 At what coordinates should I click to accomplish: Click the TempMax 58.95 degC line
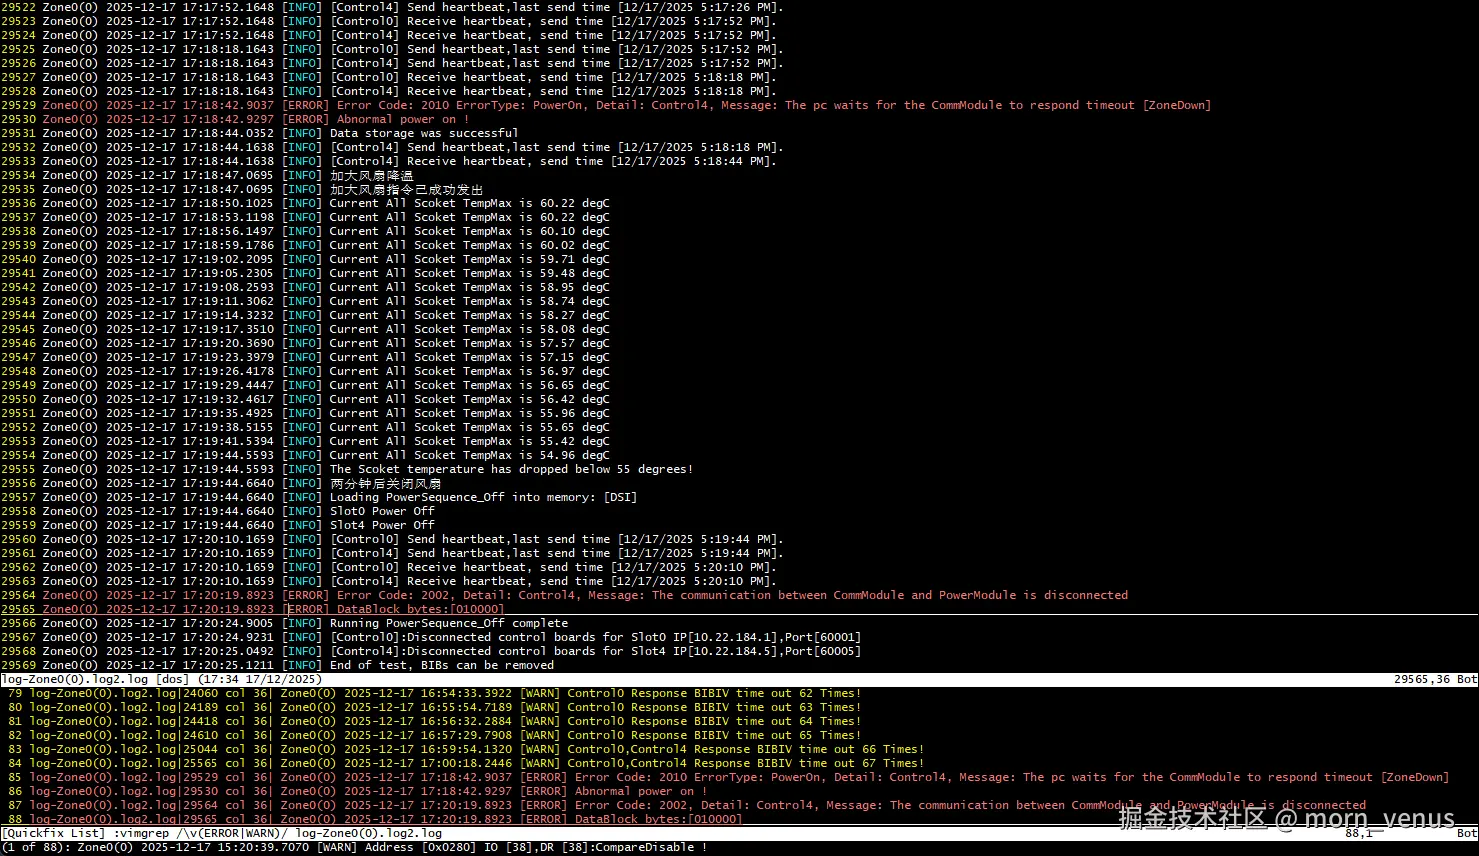305,287
